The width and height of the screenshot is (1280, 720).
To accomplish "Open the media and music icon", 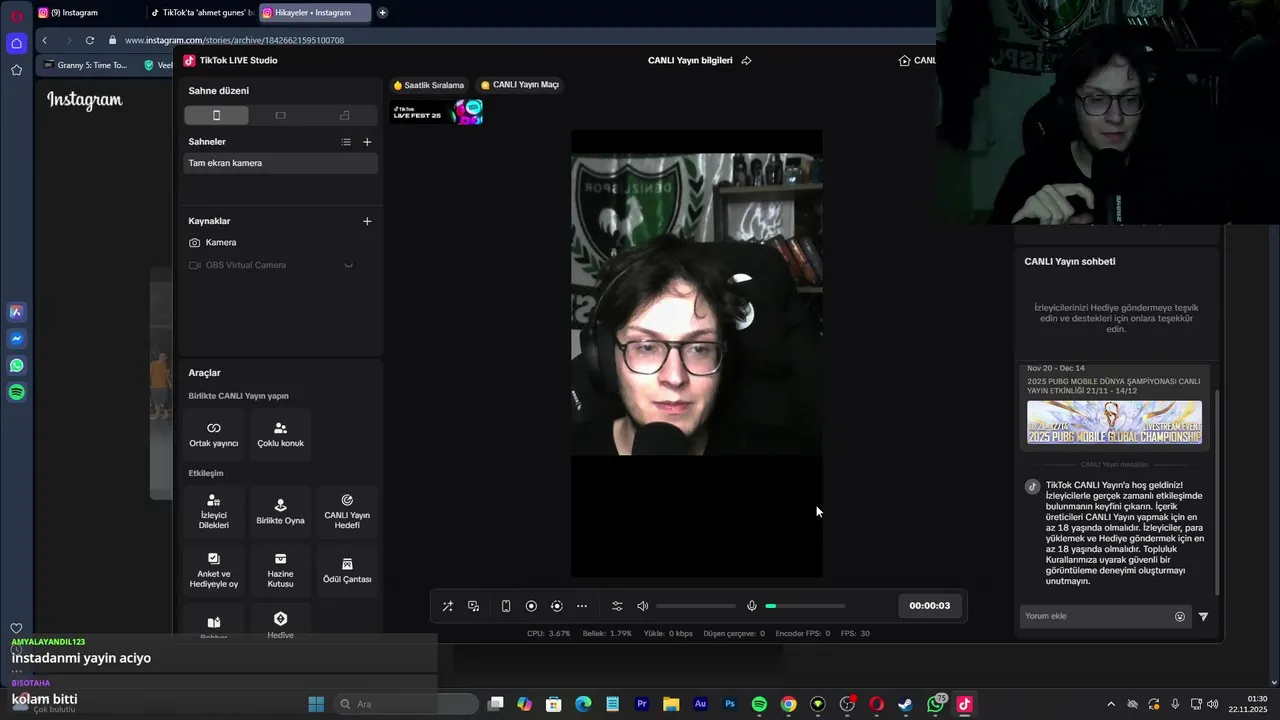I will pos(473,606).
